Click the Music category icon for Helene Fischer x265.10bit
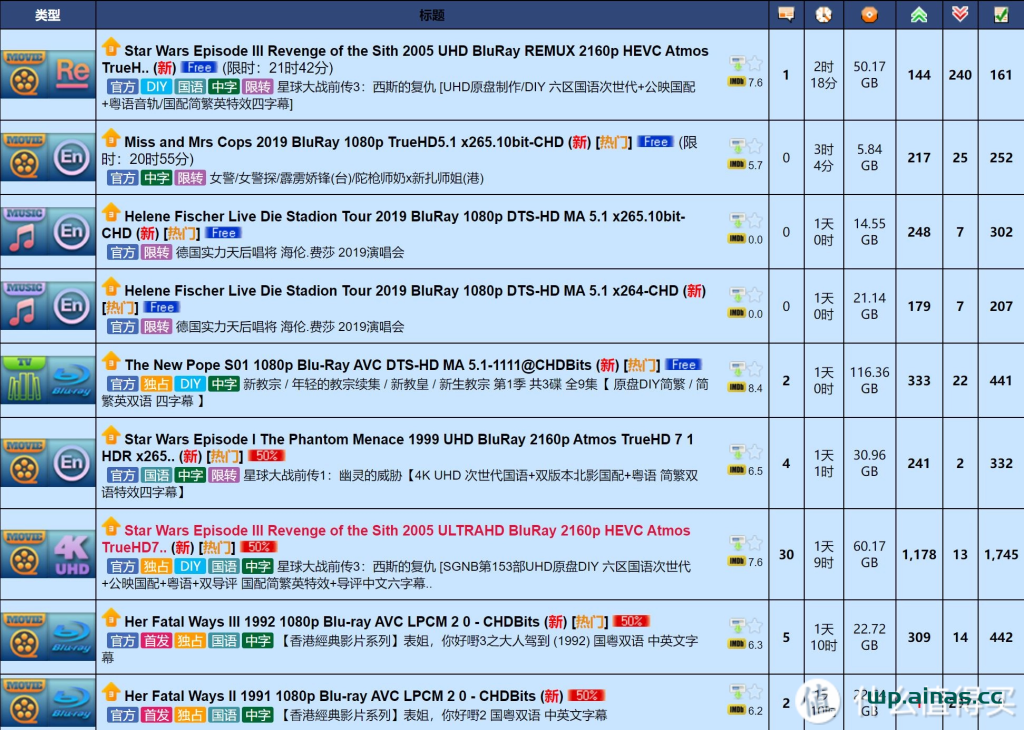 point(24,231)
